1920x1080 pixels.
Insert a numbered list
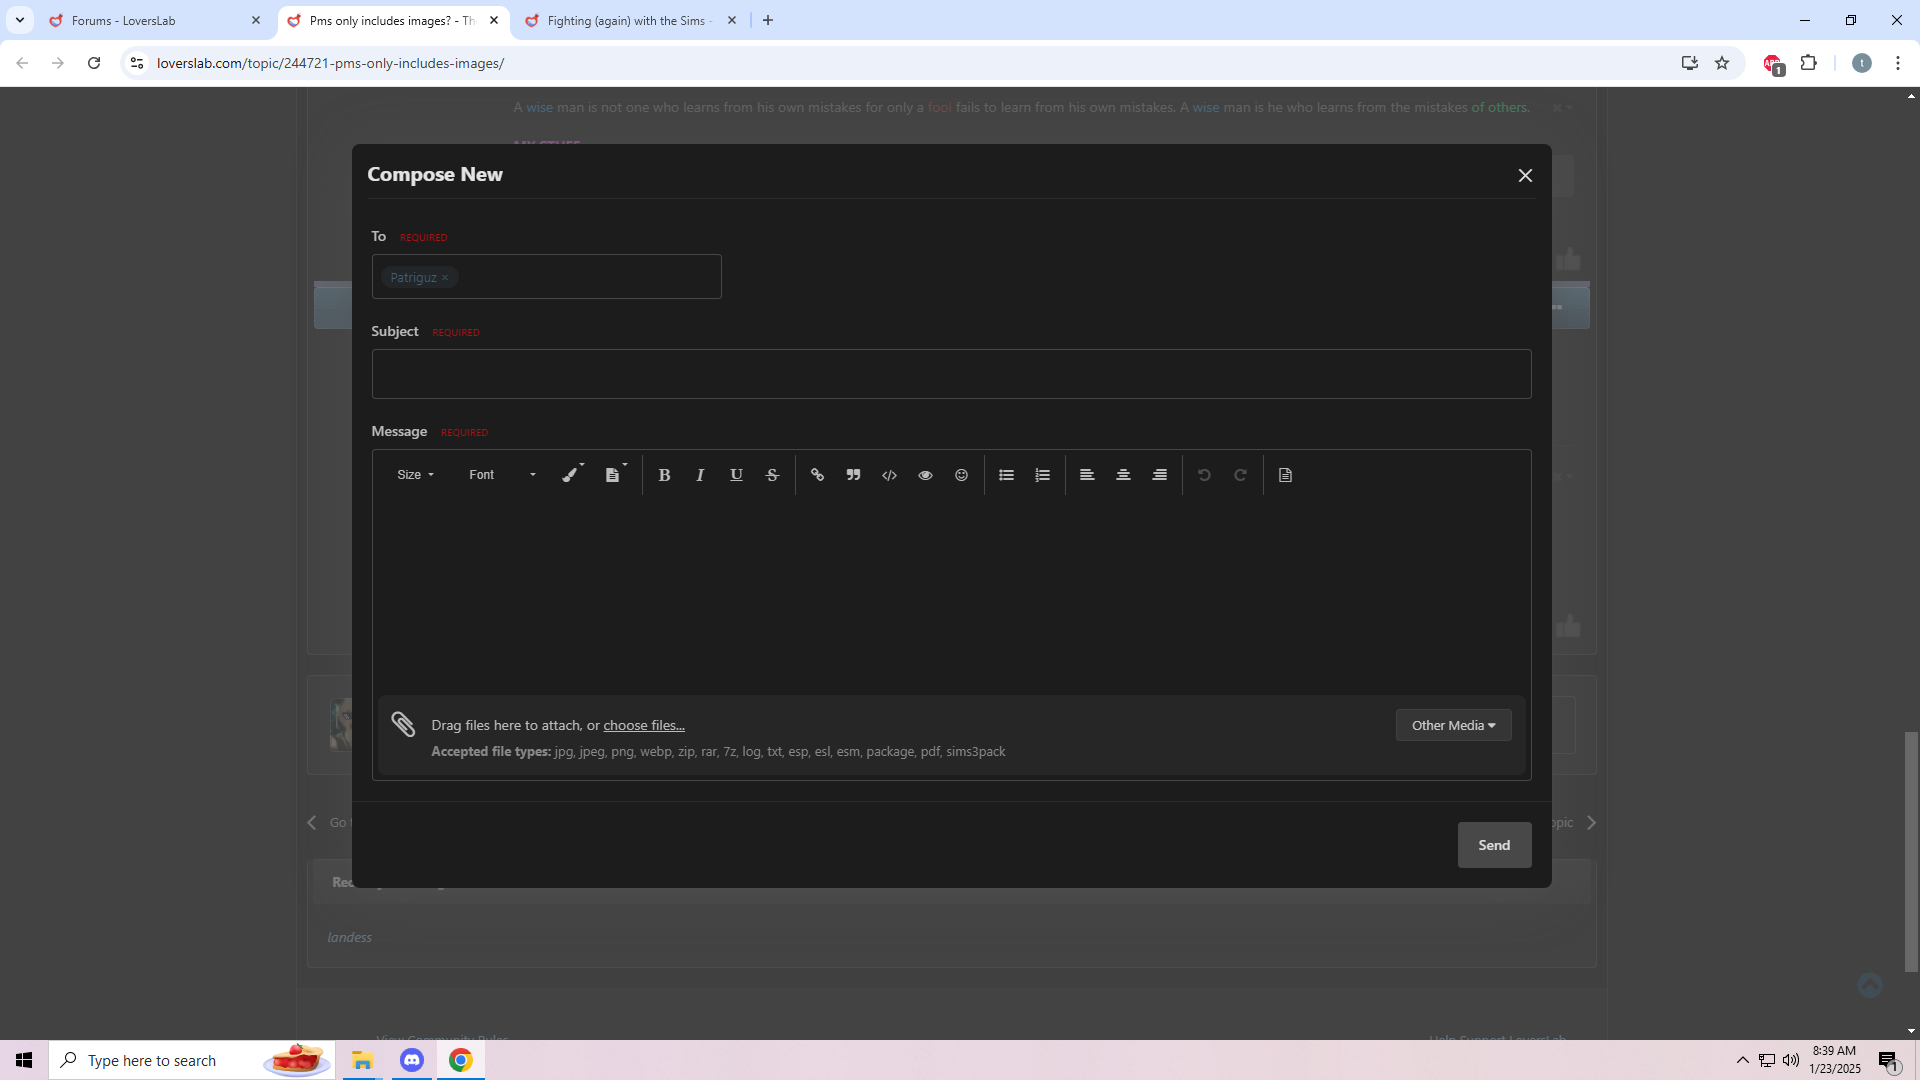[x=1042, y=475]
